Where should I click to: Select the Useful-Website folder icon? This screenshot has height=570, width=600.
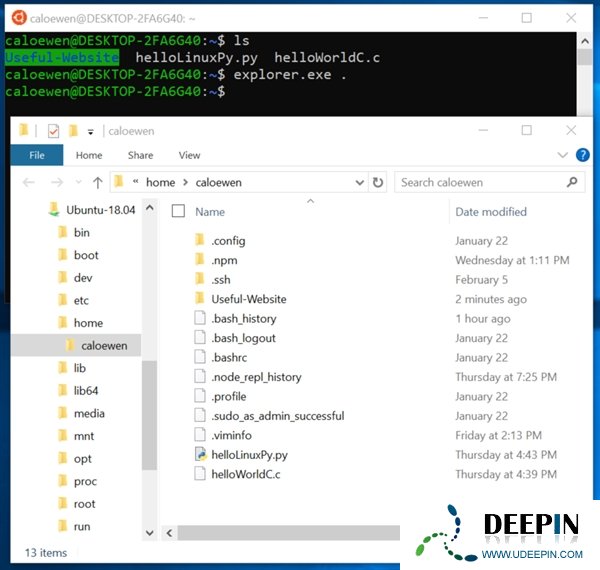tap(199, 298)
